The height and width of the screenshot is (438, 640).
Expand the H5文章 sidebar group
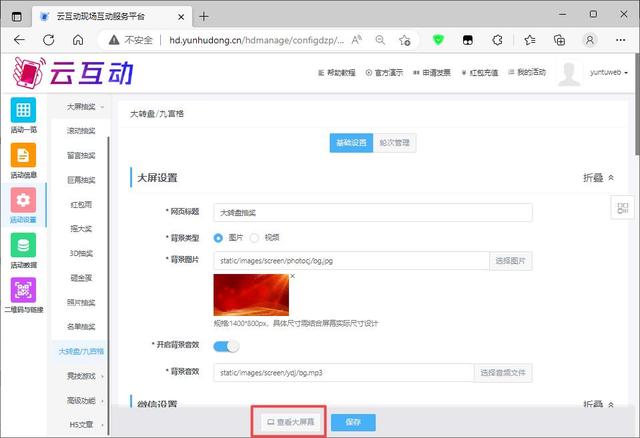coord(85,425)
